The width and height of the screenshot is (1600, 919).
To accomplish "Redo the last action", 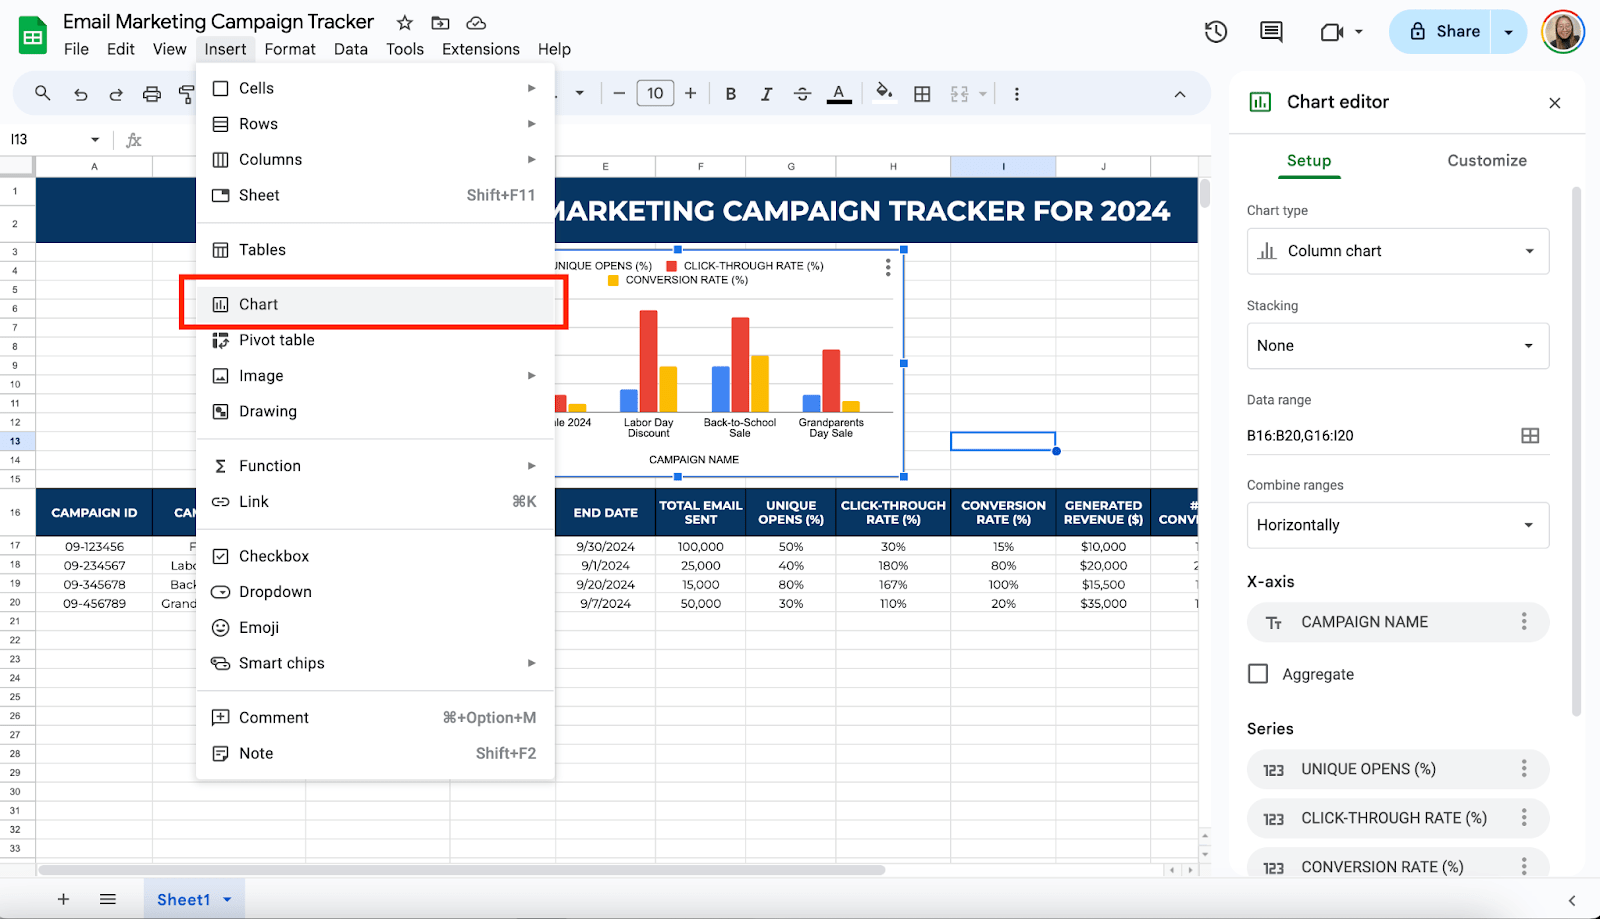I will [116, 94].
